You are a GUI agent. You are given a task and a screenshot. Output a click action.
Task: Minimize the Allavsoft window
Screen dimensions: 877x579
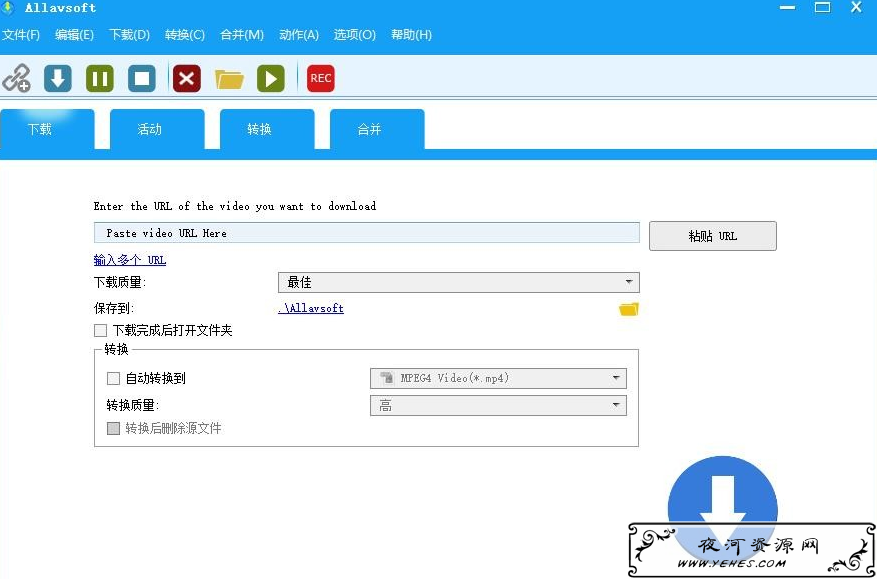pyautogui.click(x=788, y=8)
